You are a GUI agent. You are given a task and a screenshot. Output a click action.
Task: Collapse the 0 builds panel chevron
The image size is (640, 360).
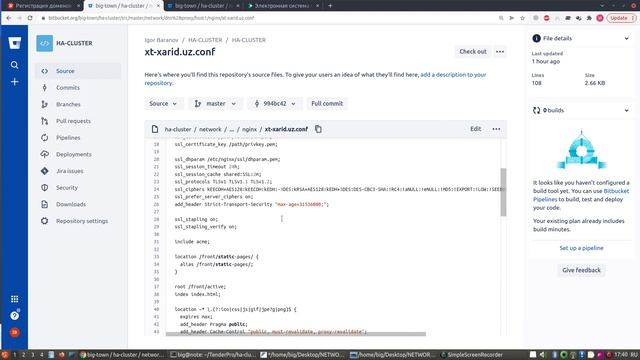tap(627, 110)
